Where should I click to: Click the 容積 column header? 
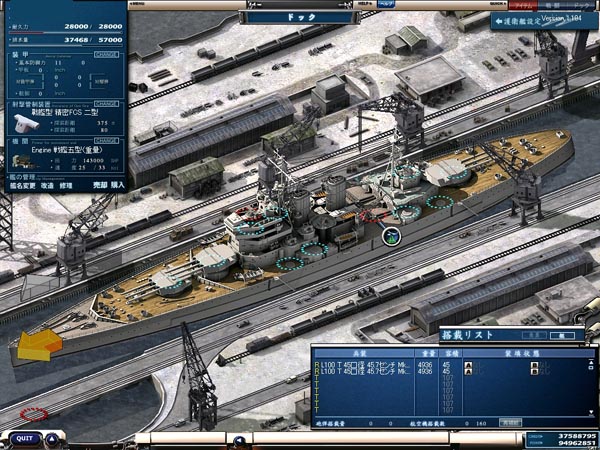(x=449, y=353)
